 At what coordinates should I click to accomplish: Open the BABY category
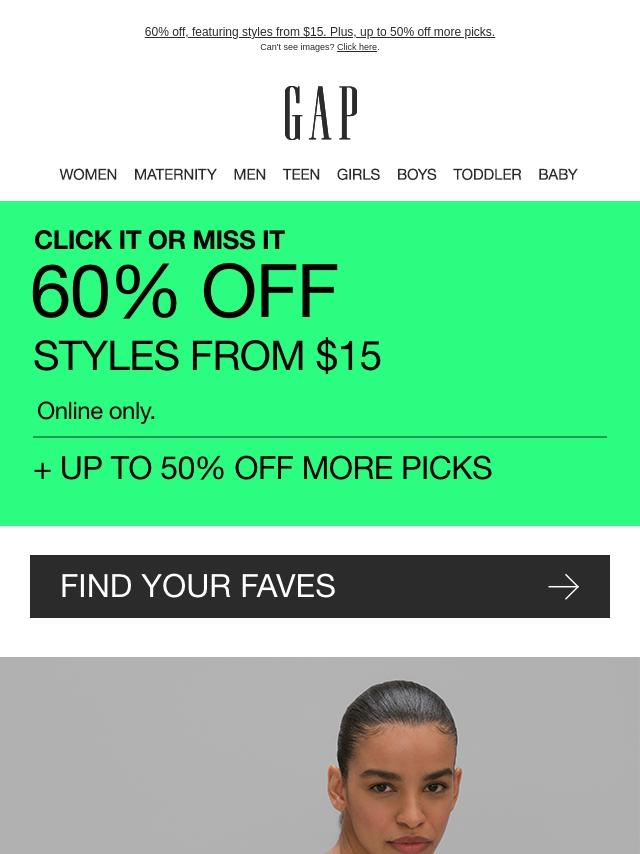(558, 174)
